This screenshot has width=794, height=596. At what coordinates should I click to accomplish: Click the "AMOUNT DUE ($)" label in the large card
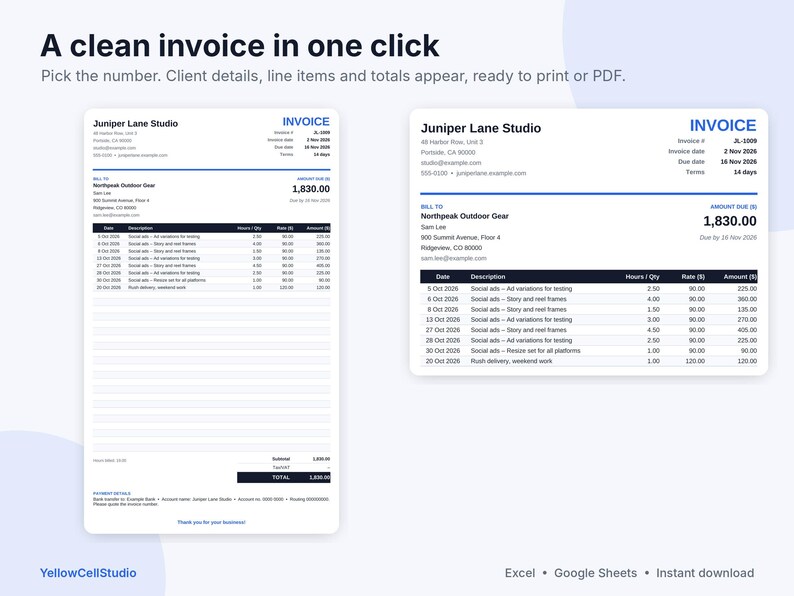click(x=733, y=207)
